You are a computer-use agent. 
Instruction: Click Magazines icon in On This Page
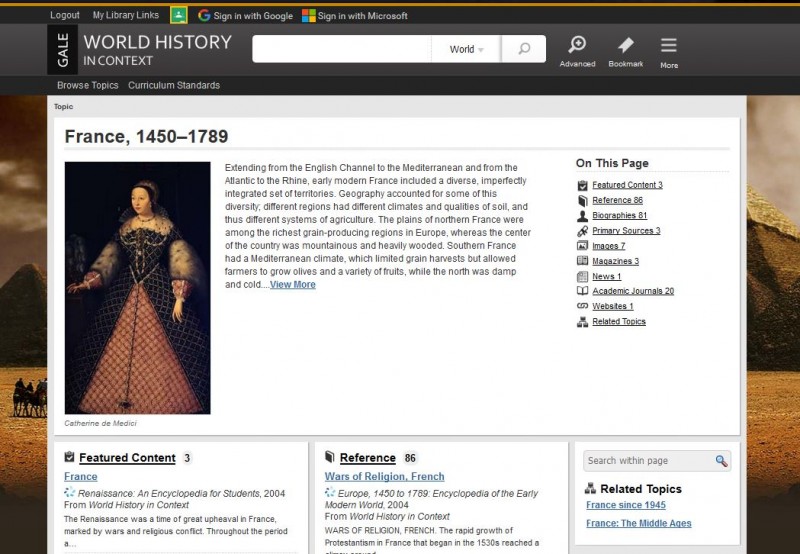[582, 261]
